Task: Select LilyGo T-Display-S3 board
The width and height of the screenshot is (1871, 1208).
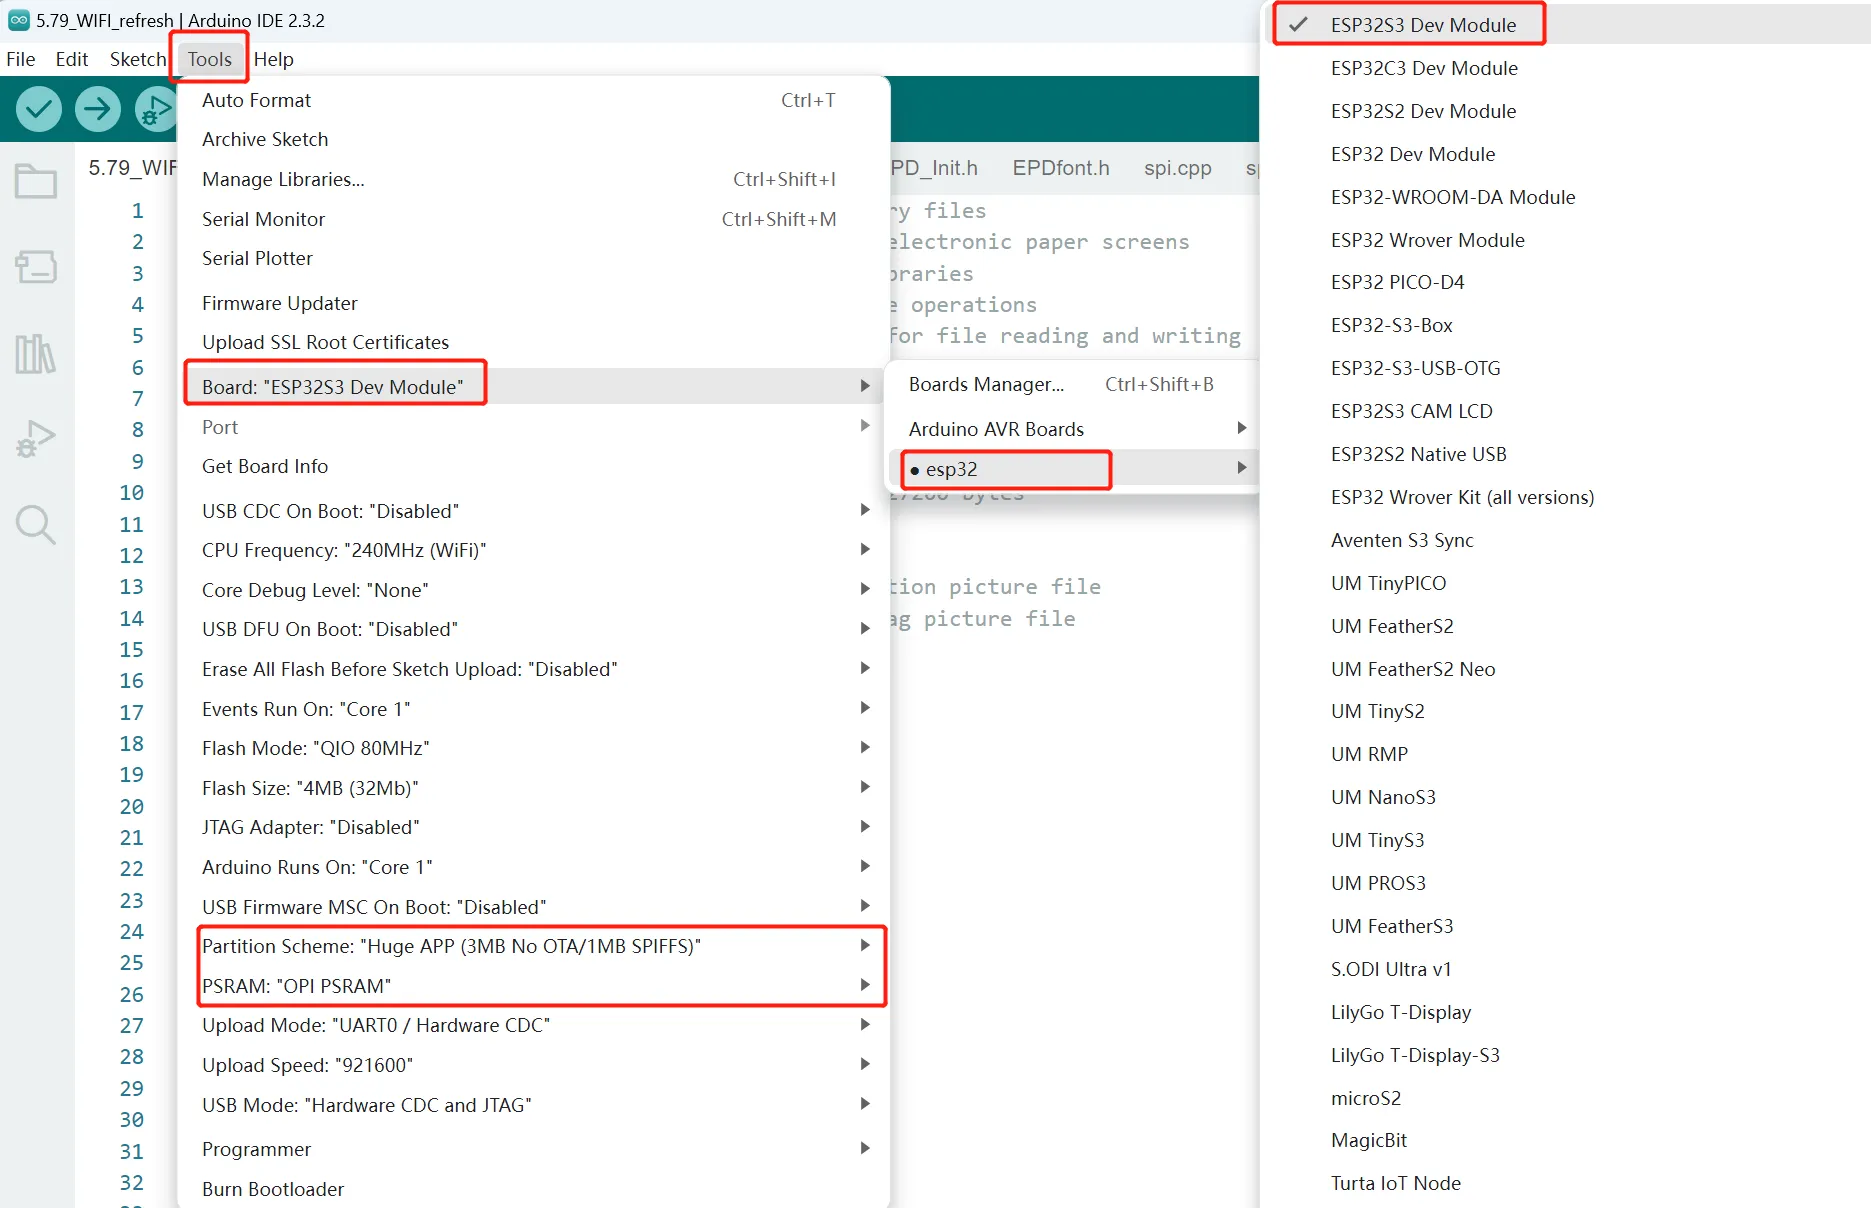Action: tap(1565, 1055)
